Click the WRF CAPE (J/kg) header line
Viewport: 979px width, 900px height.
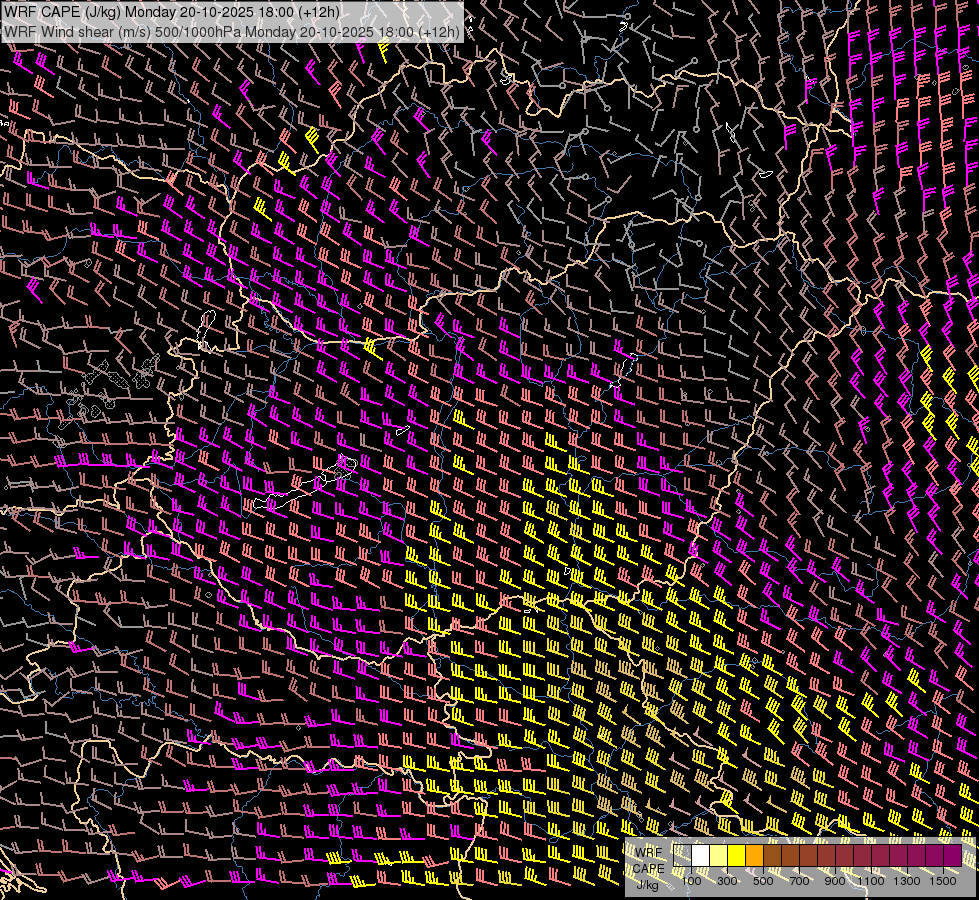(172, 12)
